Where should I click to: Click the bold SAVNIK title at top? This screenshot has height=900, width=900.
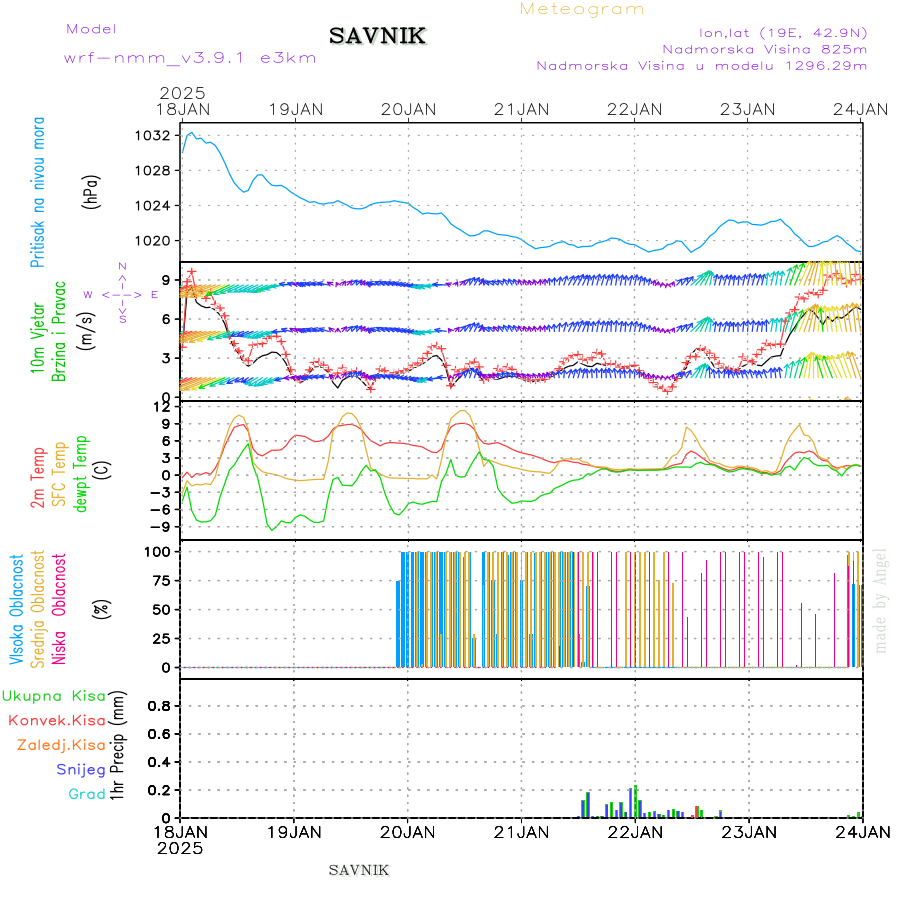coord(377,37)
